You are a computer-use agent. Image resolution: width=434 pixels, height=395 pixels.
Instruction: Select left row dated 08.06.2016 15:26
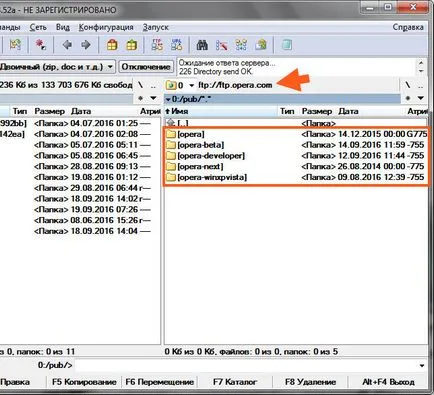pyautogui.click(x=80, y=220)
